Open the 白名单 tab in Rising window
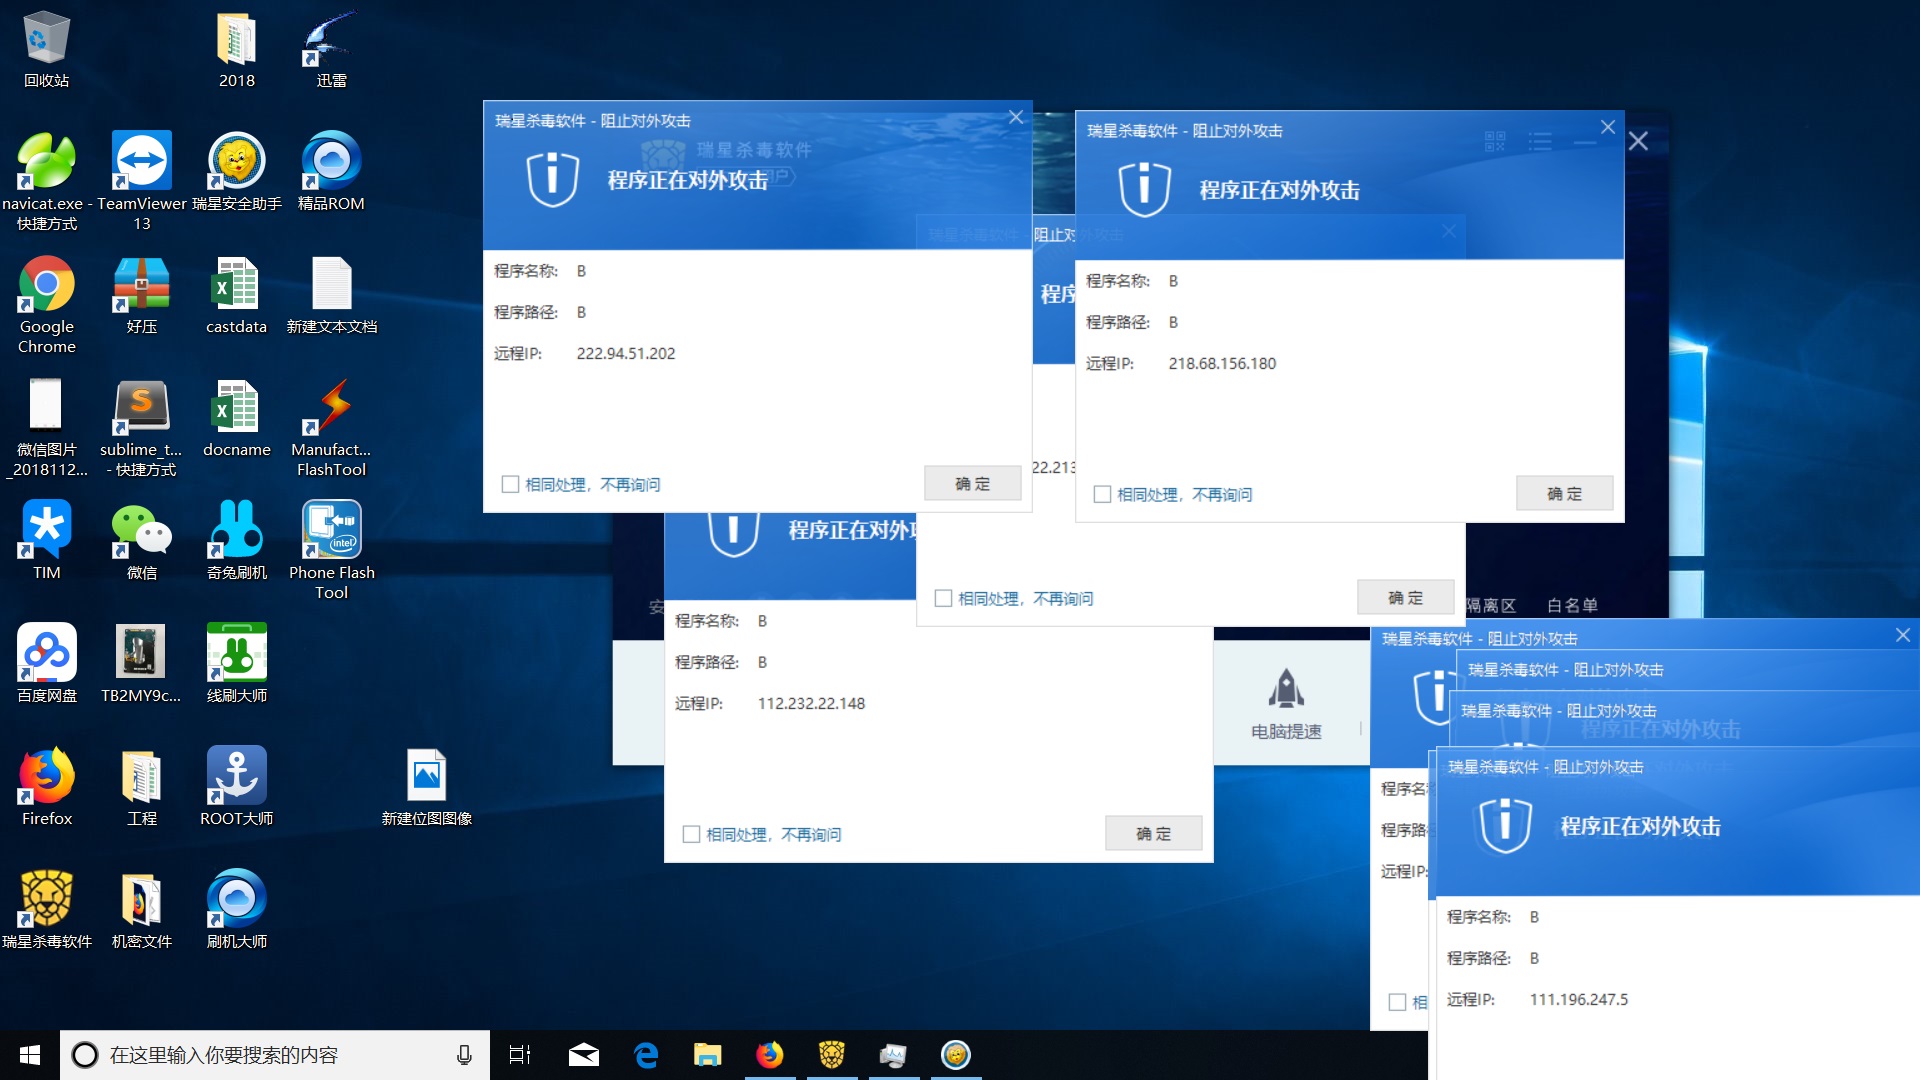 [x=1571, y=605]
